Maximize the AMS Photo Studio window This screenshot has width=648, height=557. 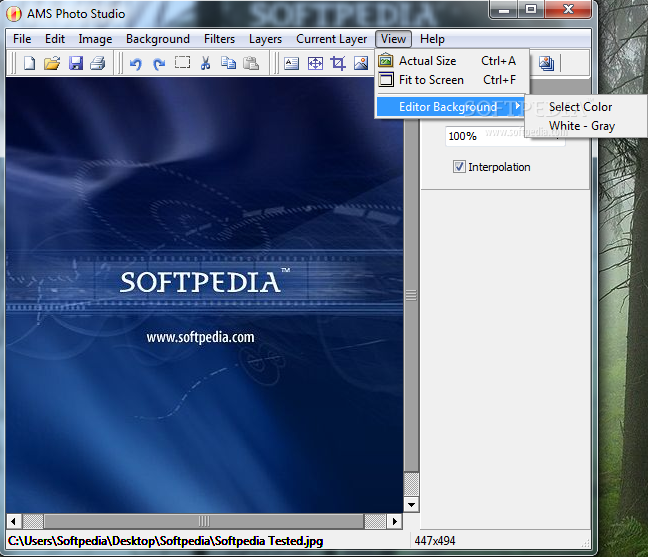(531, 10)
